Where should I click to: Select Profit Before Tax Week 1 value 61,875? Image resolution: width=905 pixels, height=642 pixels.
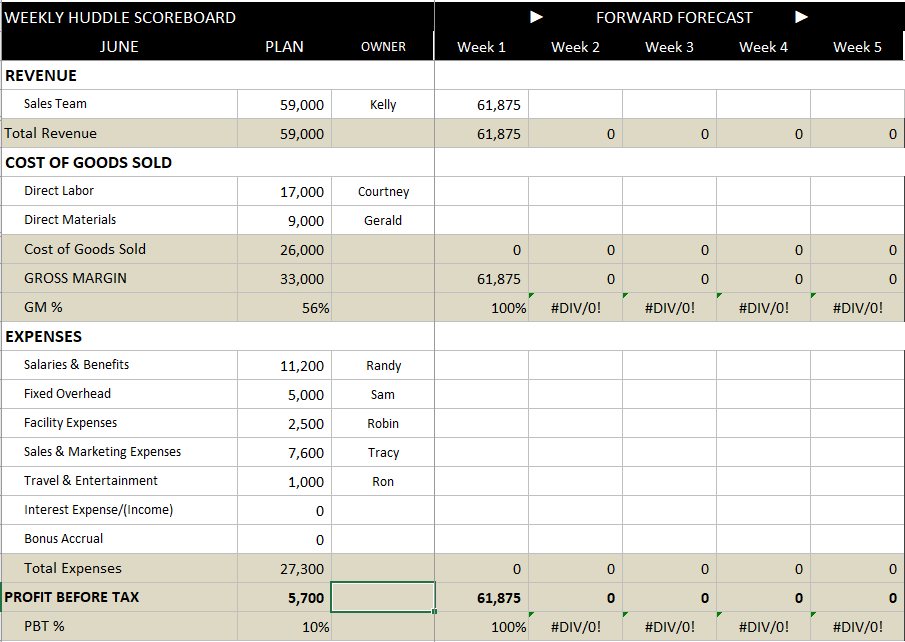[x=481, y=598]
